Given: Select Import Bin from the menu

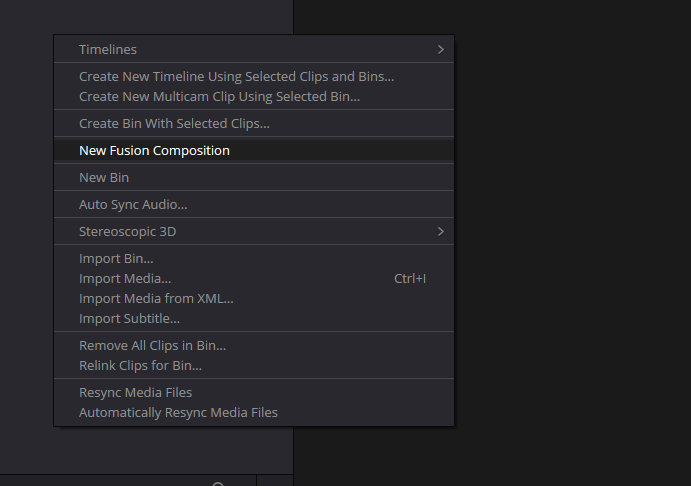Looking at the screenshot, I should click(116, 259).
